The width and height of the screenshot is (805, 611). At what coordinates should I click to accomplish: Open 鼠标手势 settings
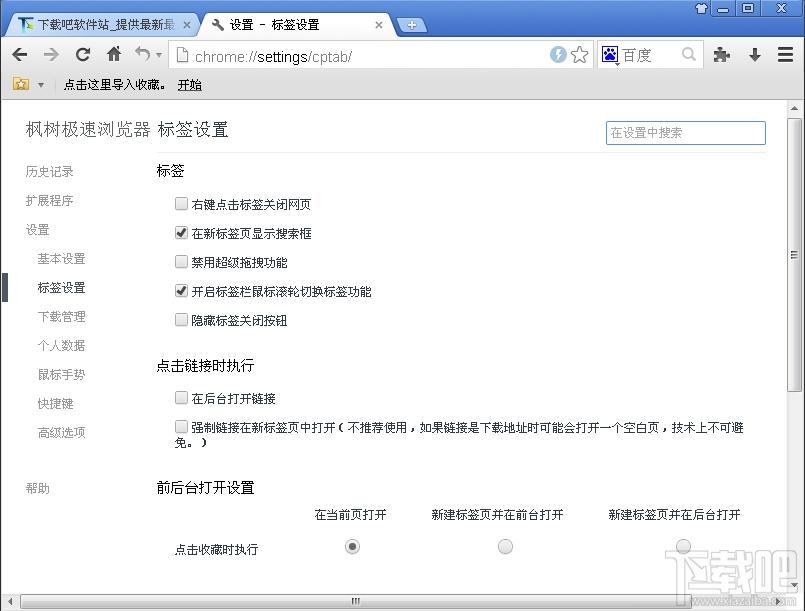pos(61,375)
